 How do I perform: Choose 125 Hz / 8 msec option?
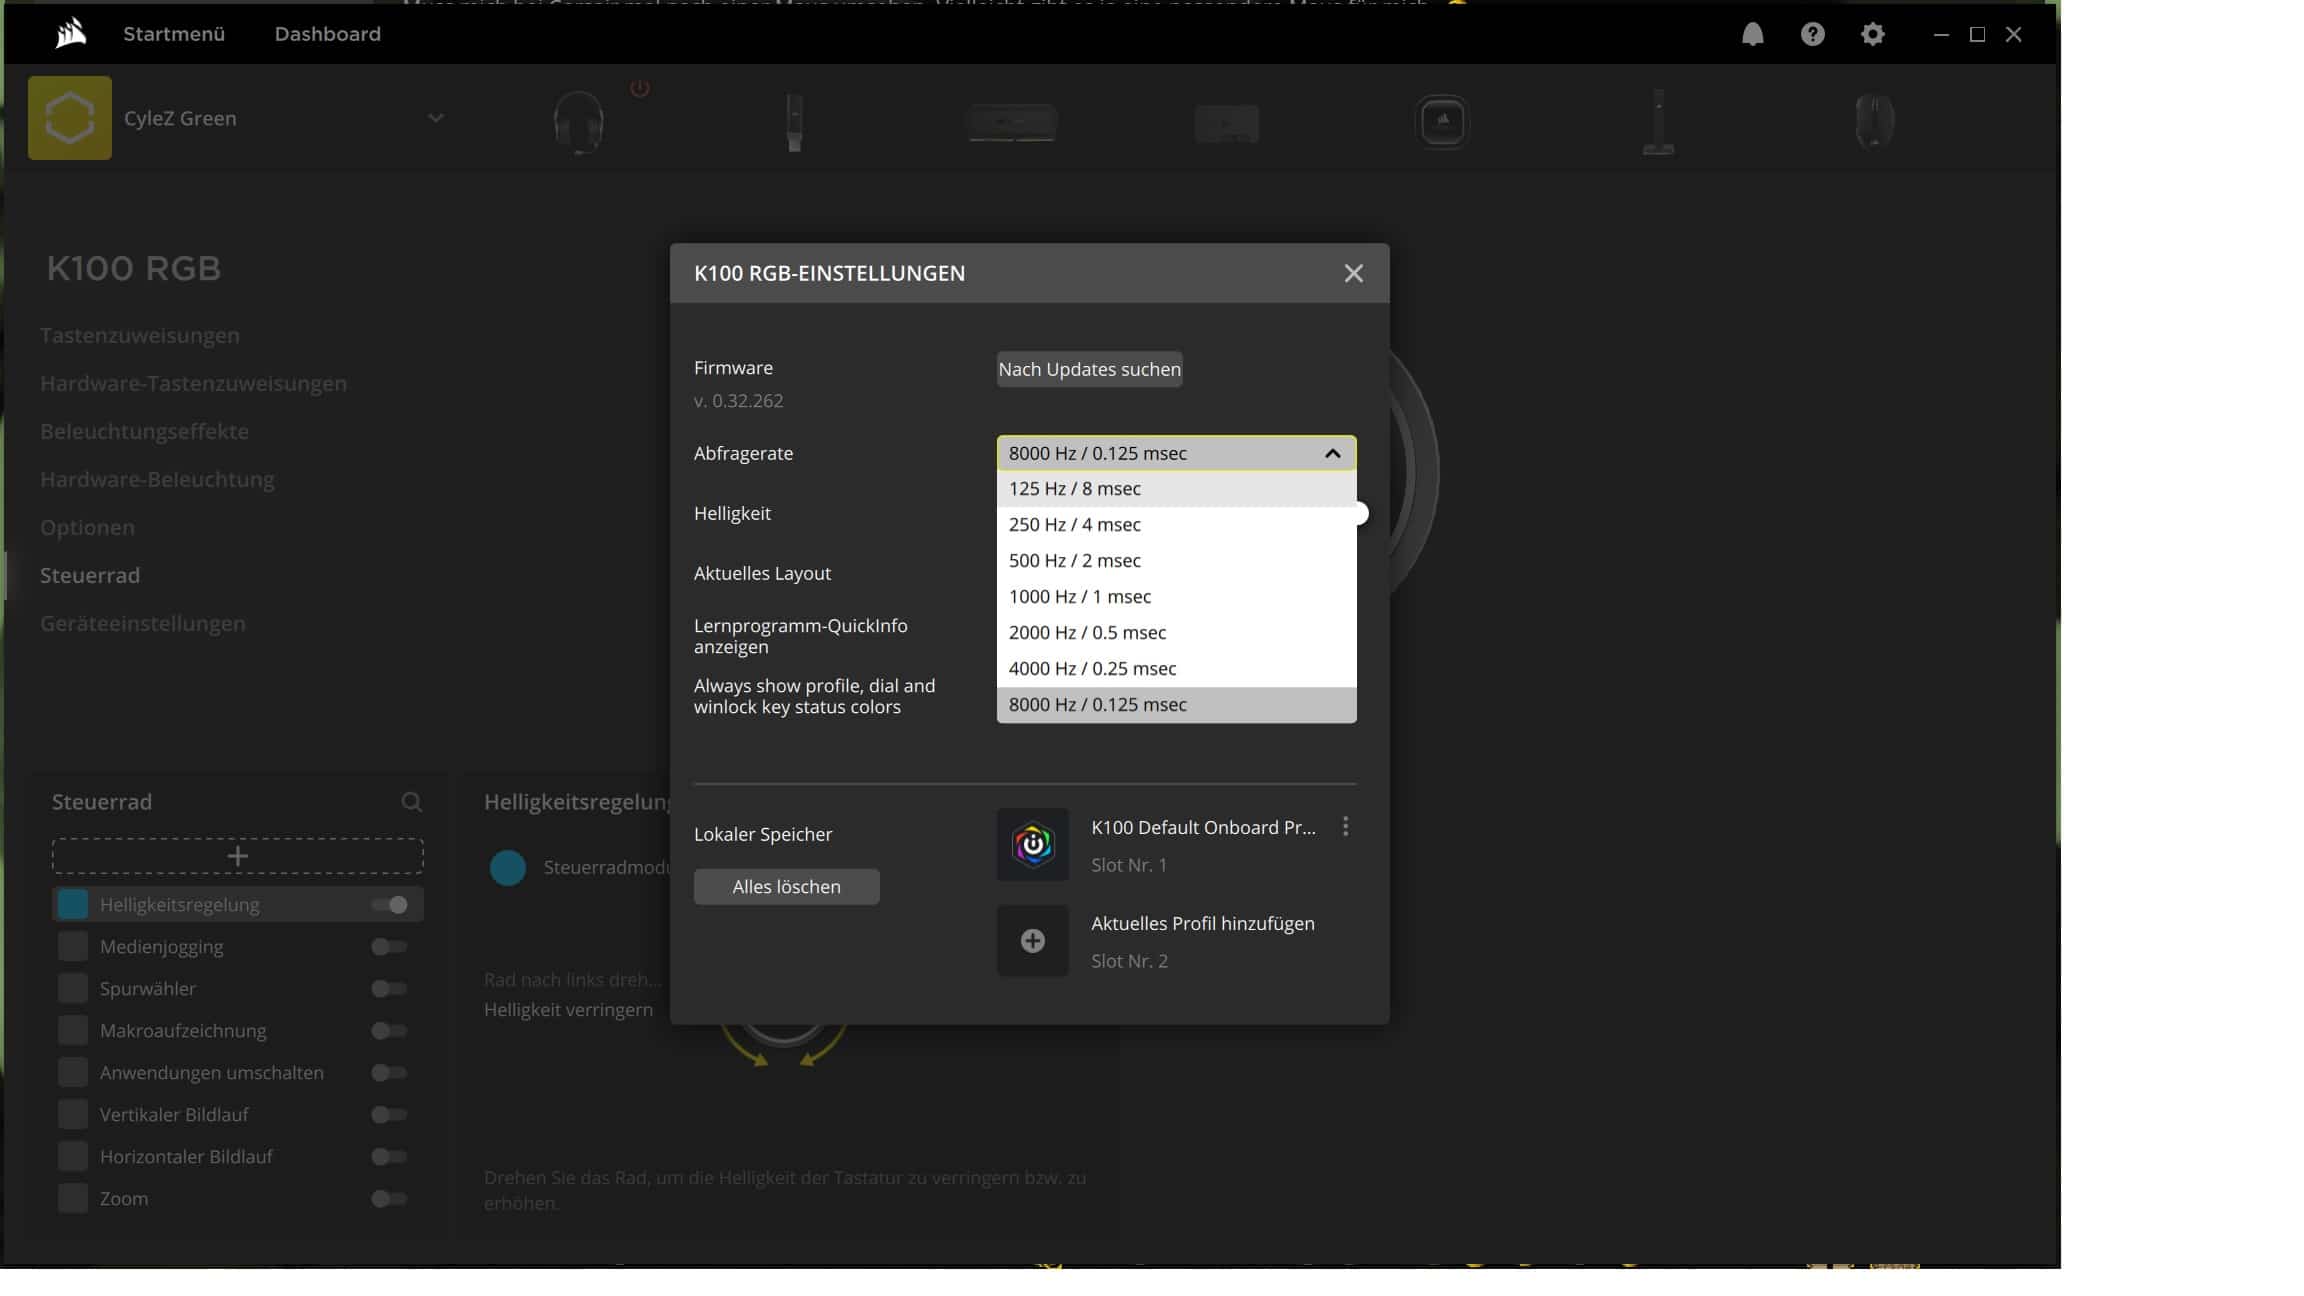tap(1176, 489)
